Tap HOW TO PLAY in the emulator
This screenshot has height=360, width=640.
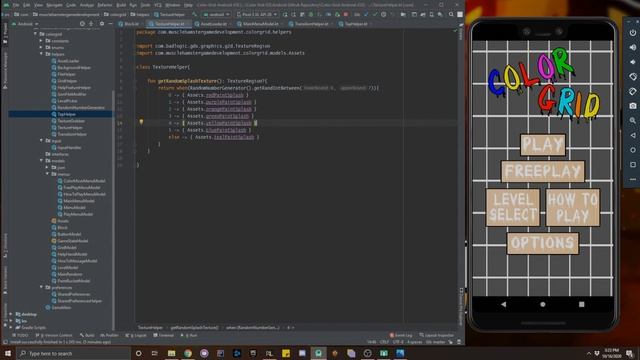tap(573, 207)
